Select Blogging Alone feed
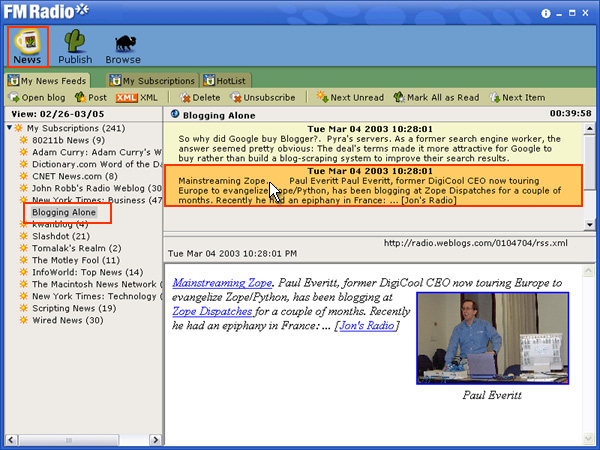Image resolution: width=600 pixels, height=450 pixels. pyautogui.click(x=64, y=212)
